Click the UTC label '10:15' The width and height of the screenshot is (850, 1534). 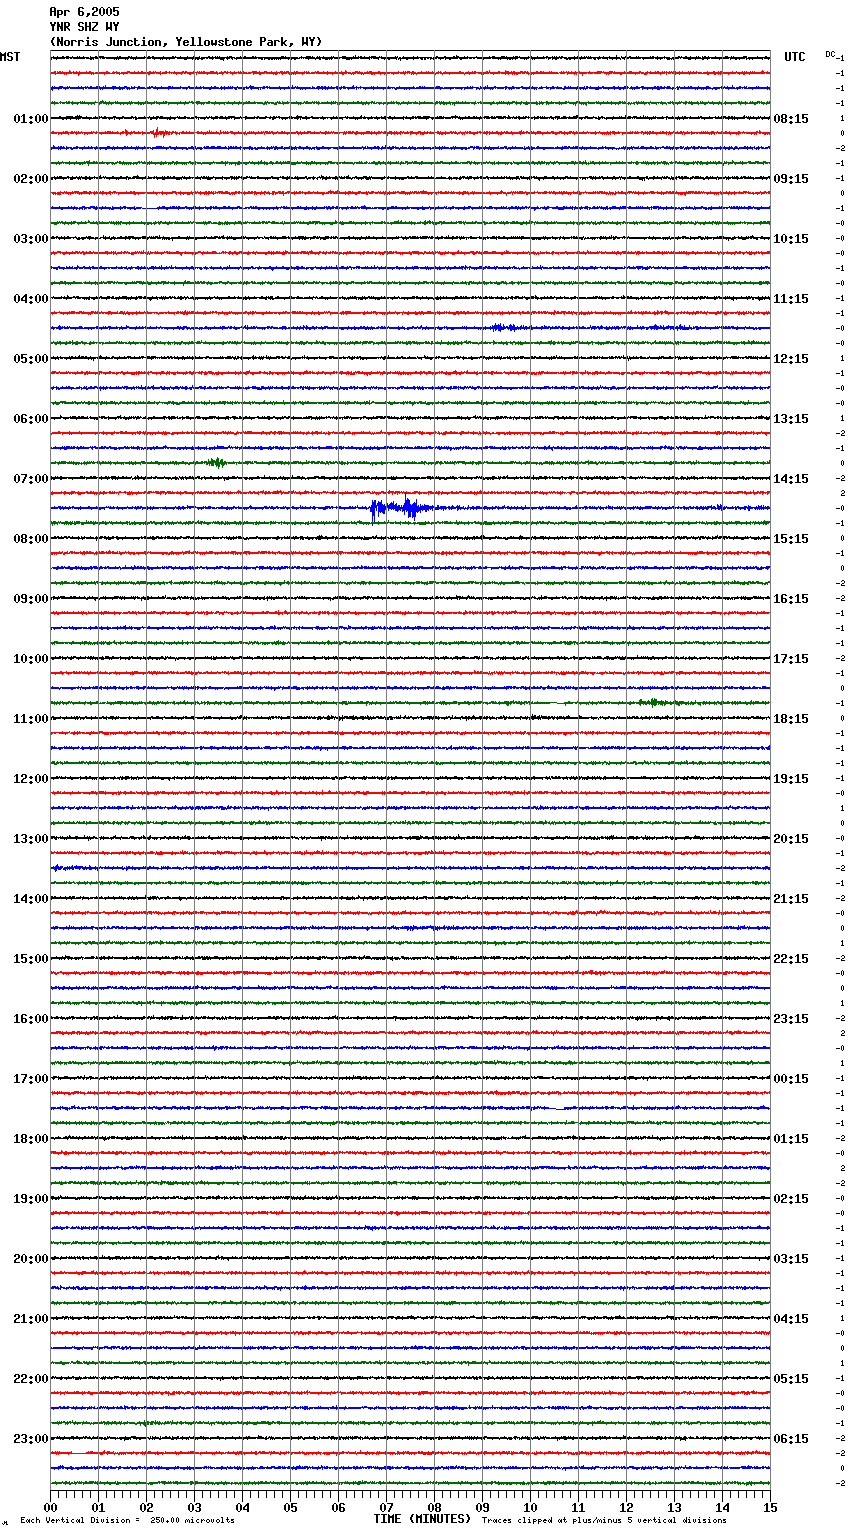pyautogui.click(x=791, y=239)
